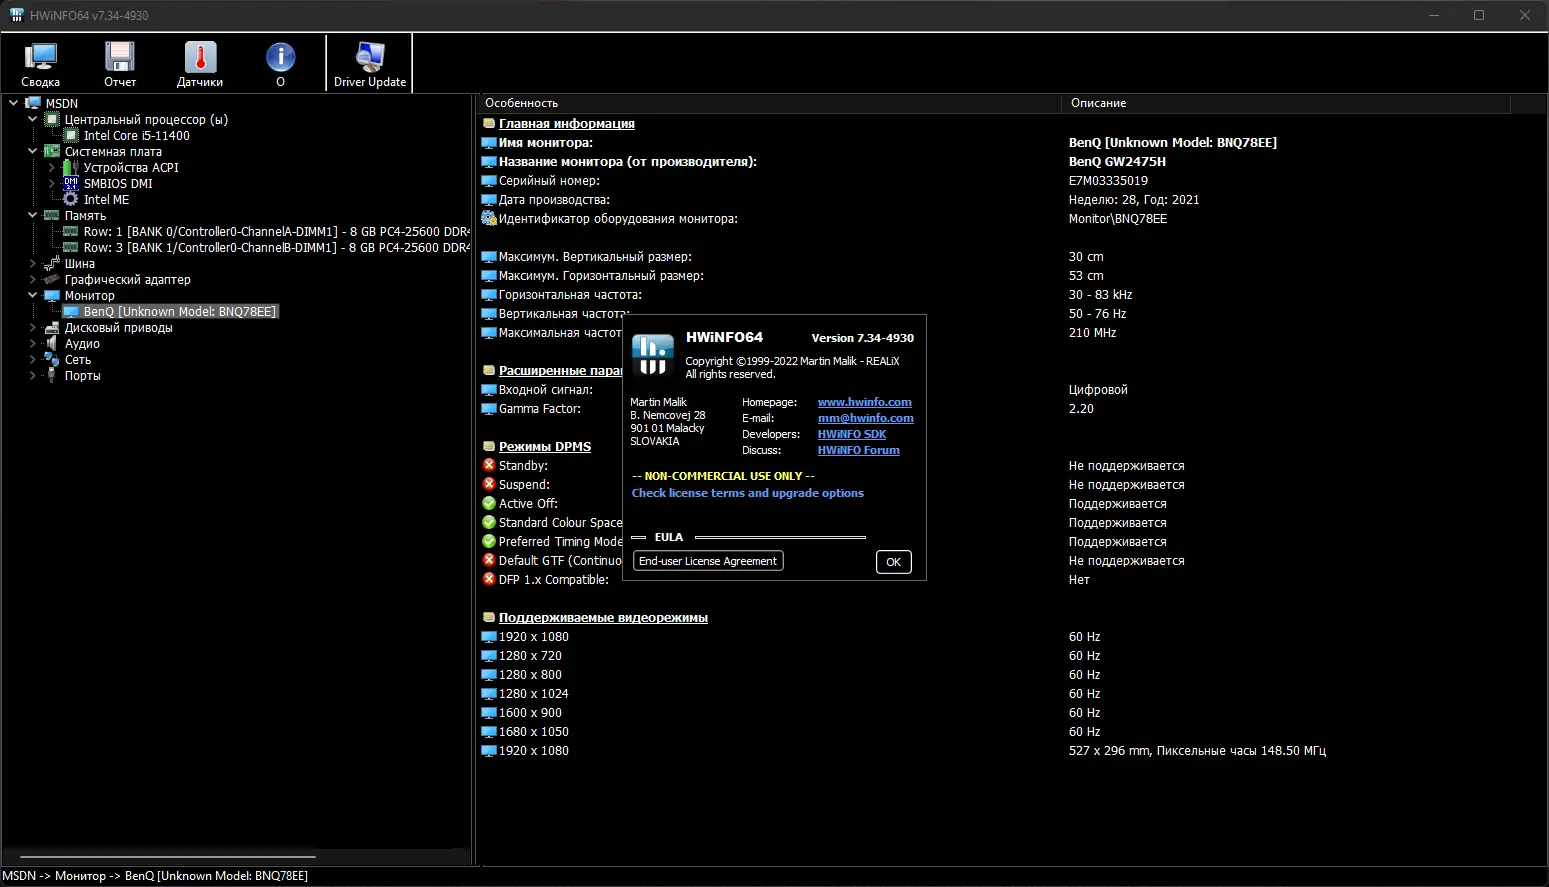The width and height of the screenshot is (1549, 887).
Task: Expand the Устройства ACPI node
Action: [51, 168]
